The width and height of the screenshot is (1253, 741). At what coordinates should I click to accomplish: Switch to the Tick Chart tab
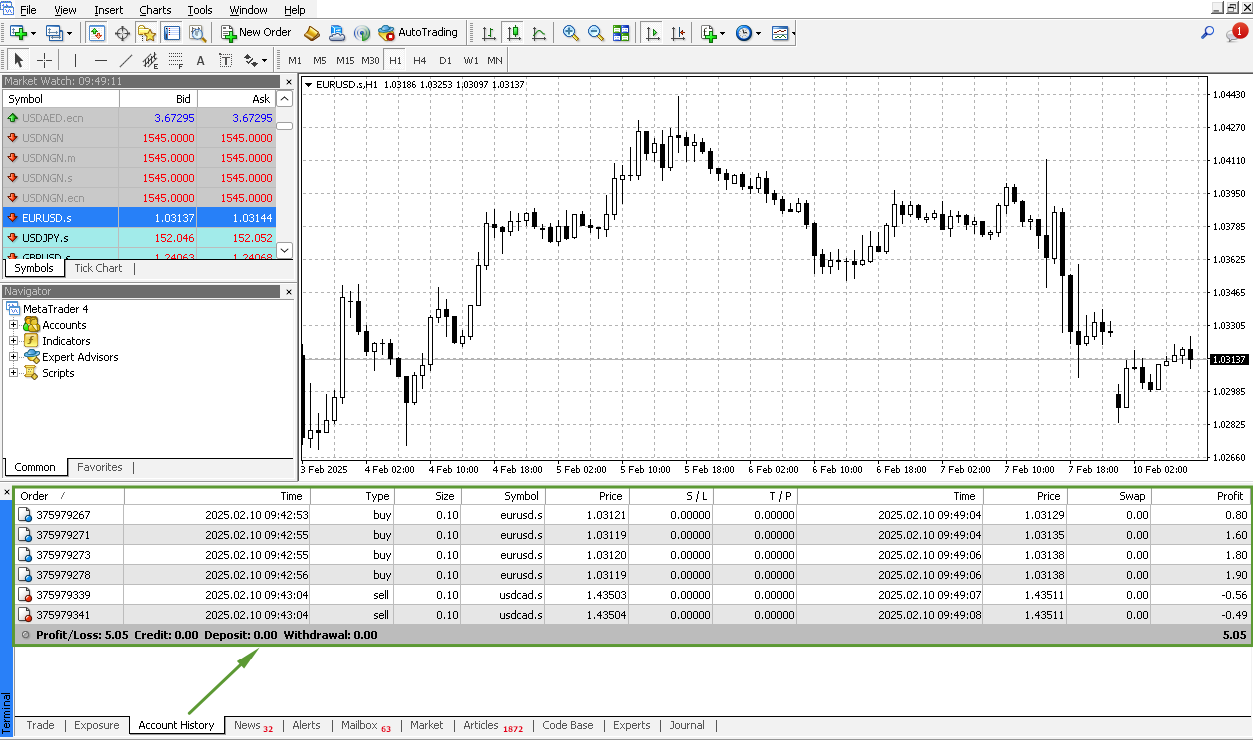98,268
